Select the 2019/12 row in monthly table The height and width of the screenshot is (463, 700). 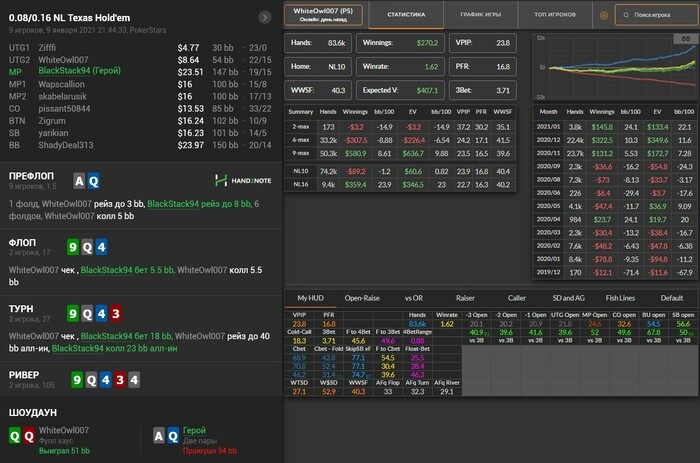click(x=615, y=272)
